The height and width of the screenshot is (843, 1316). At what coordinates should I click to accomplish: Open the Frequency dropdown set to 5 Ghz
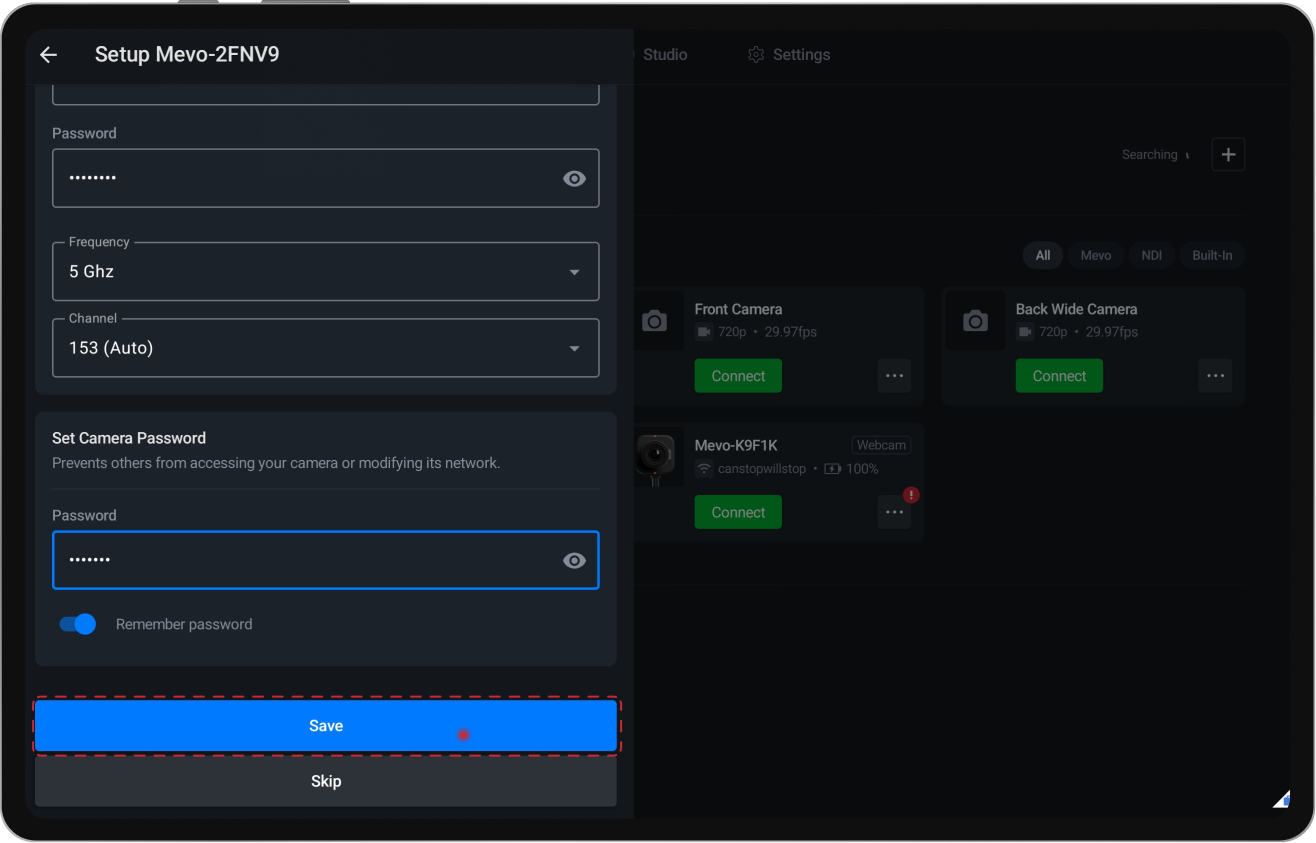click(326, 271)
